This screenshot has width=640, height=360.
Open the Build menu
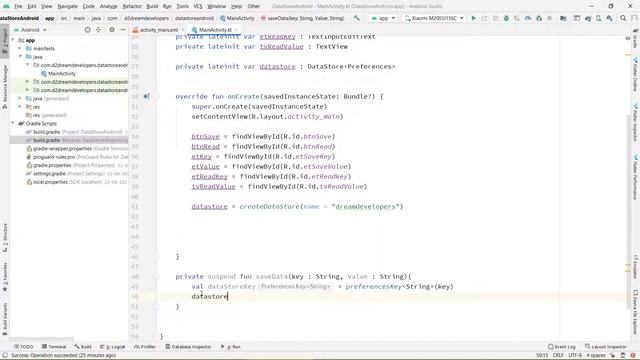click(x=152, y=6)
